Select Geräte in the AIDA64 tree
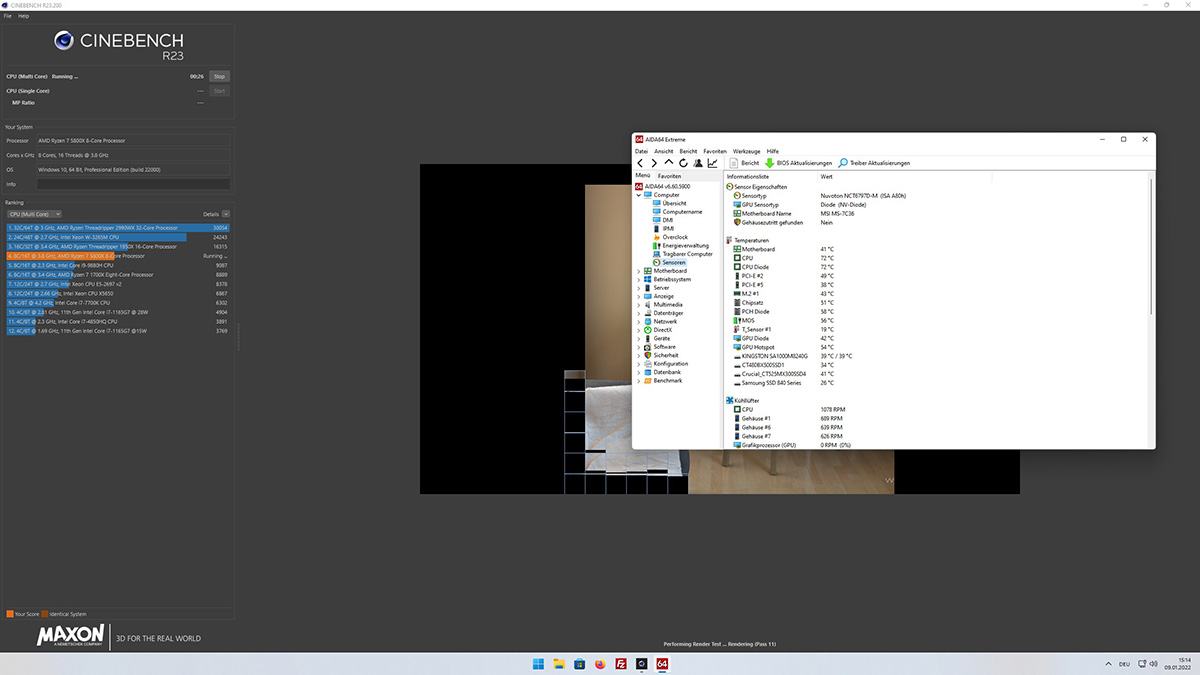 (x=657, y=338)
